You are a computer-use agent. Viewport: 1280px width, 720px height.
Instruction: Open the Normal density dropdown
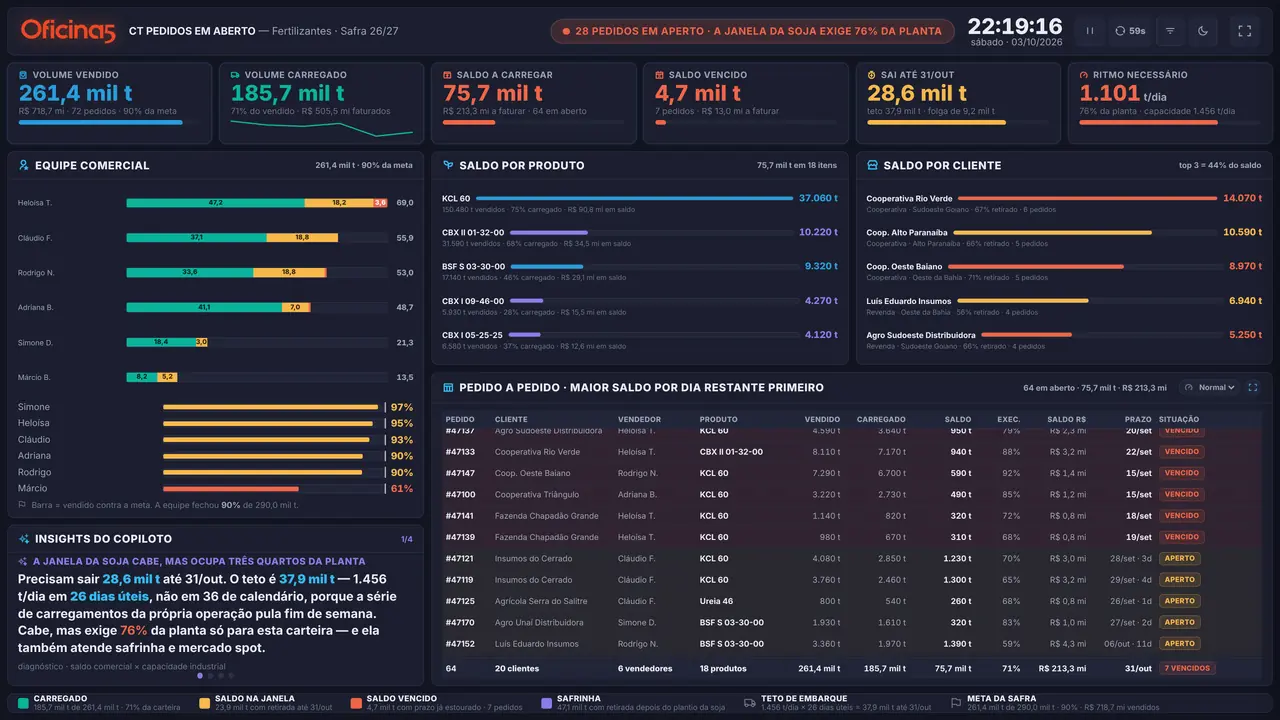(x=1209, y=387)
